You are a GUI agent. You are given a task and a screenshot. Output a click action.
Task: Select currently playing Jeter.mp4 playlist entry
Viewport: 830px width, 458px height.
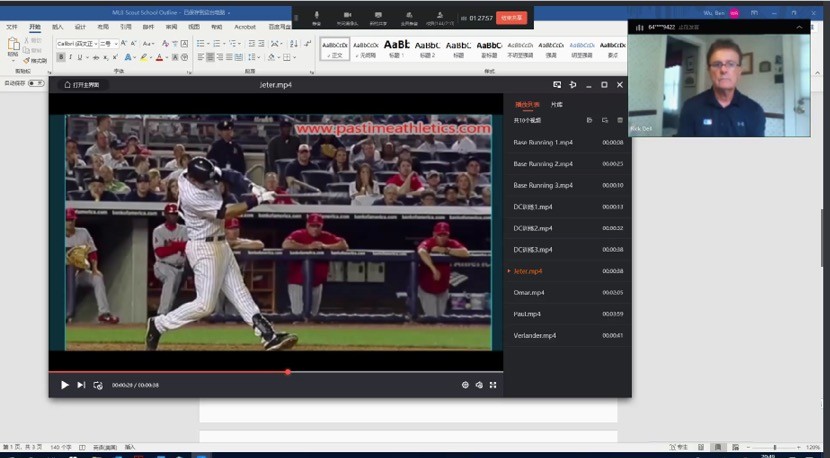pyautogui.click(x=567, y=271)
